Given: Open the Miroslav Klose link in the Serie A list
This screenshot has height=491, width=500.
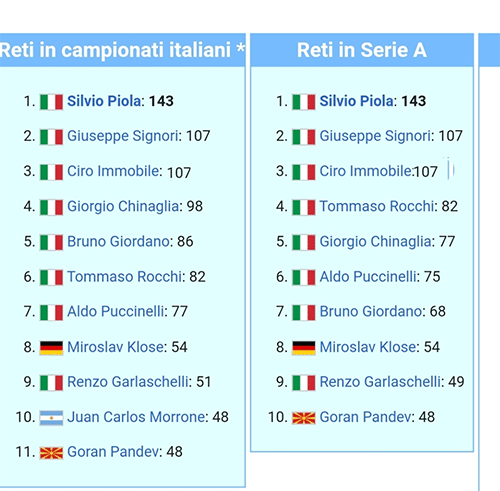Looking at the screenshot, I should 368,347.
